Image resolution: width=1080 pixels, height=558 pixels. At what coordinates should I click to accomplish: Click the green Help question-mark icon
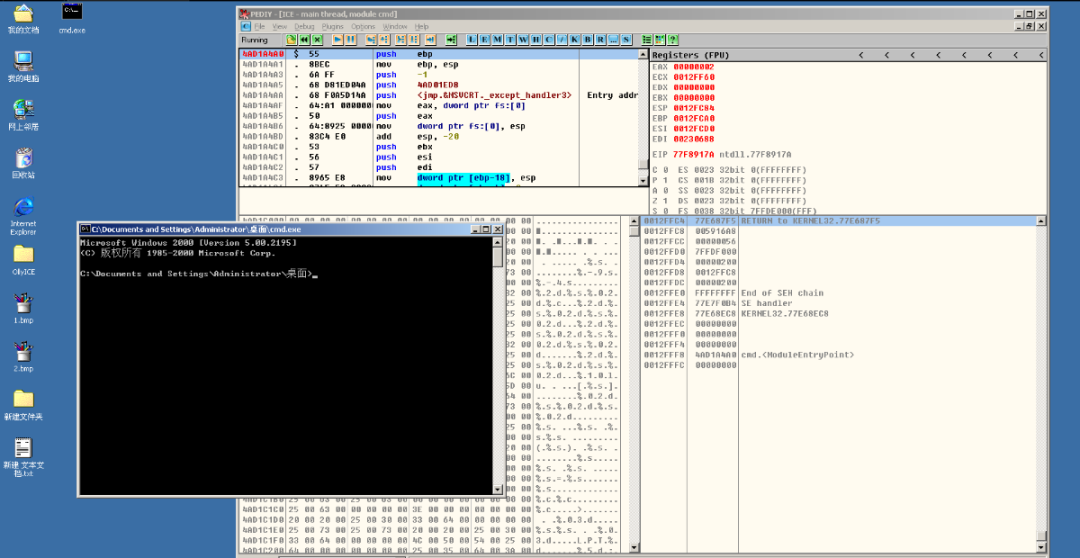pyautogui.click(x=672, y=39)
